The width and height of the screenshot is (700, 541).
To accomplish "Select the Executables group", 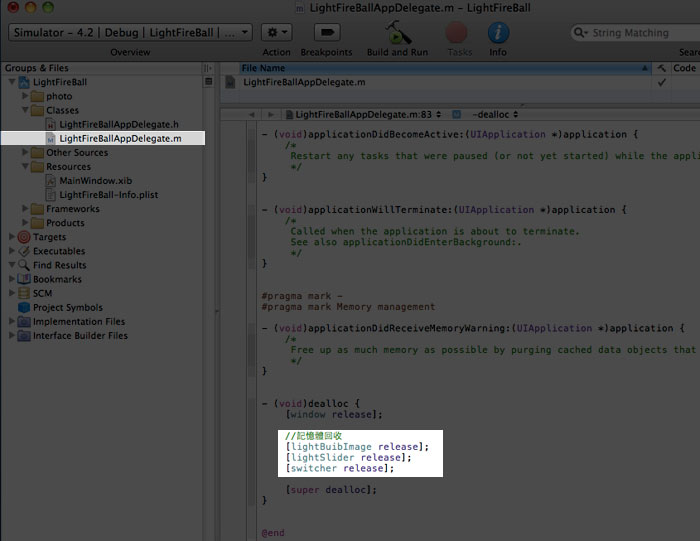I will [x=59, y=251].
